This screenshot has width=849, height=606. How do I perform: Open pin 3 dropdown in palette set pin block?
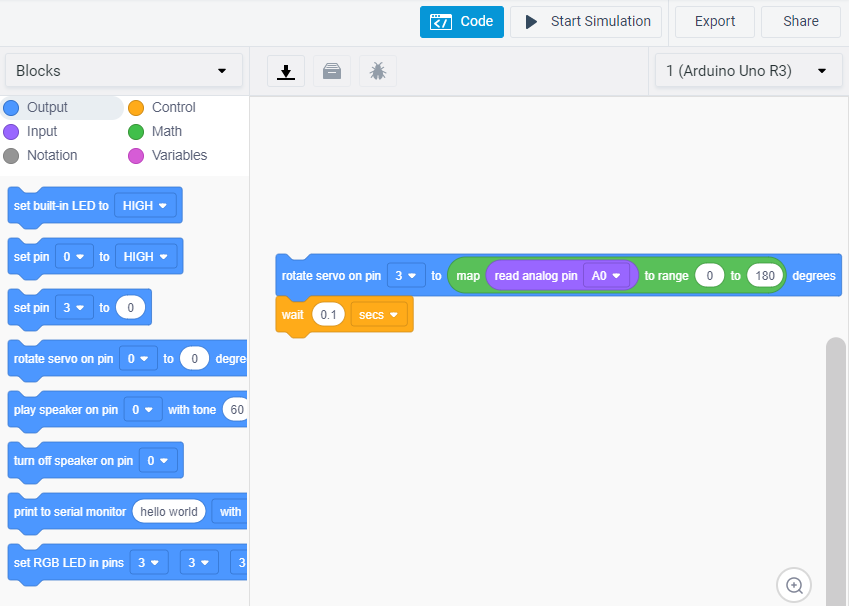(x=74, y=308)
